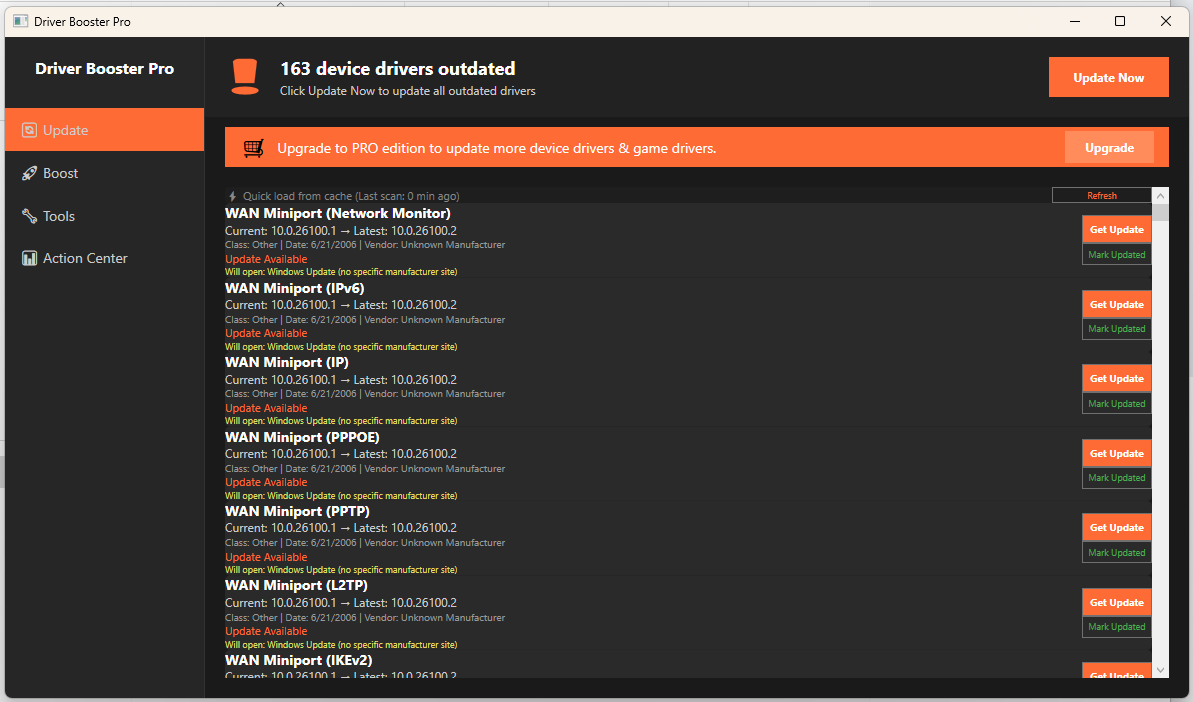Image resolution: width=1193 pixels, height=702 pixels.
Task: Click the Upgrade button in the PRO banner
Action: (1109, 148)
